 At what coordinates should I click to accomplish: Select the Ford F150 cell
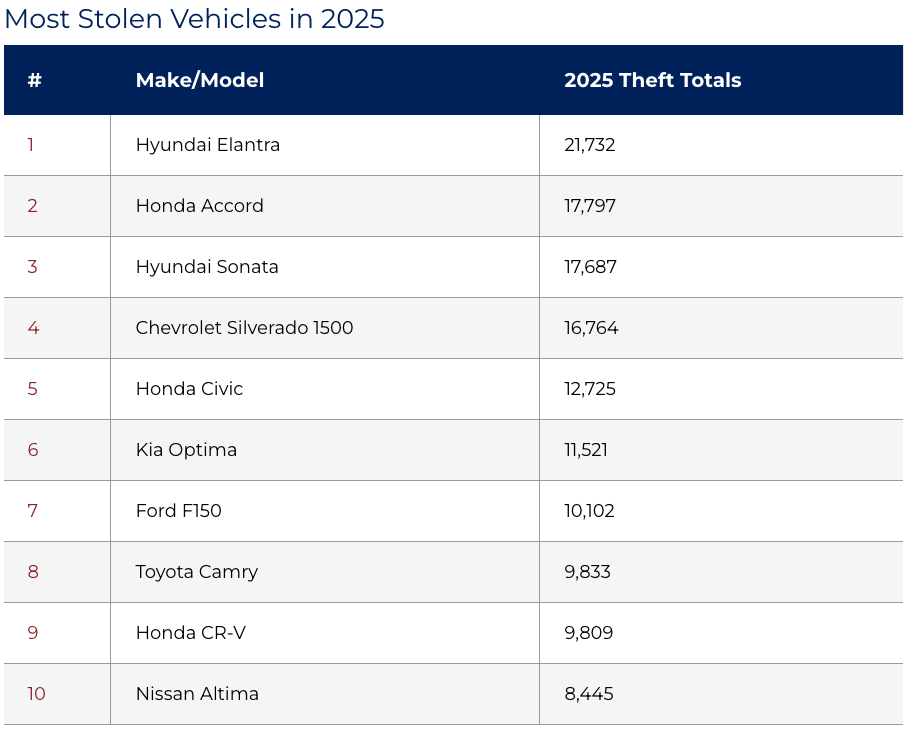point(178,511)
